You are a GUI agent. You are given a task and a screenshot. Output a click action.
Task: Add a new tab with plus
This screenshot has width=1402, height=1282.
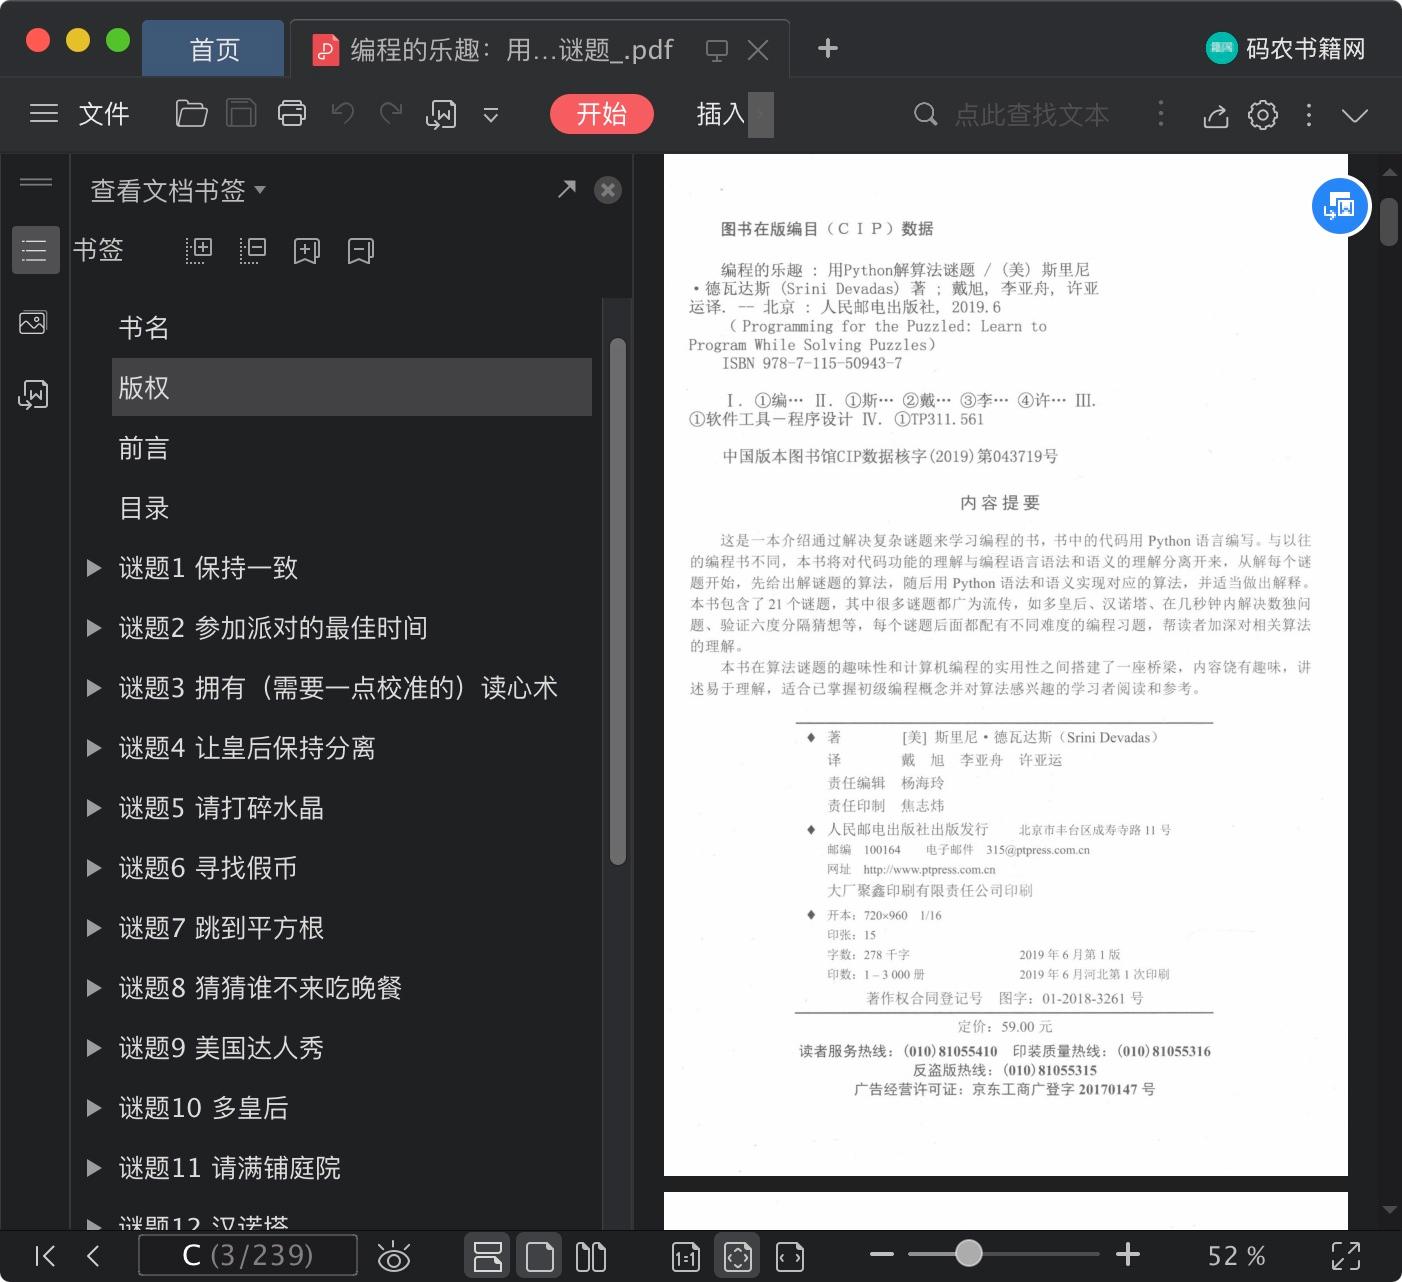(x=827, y=48)
